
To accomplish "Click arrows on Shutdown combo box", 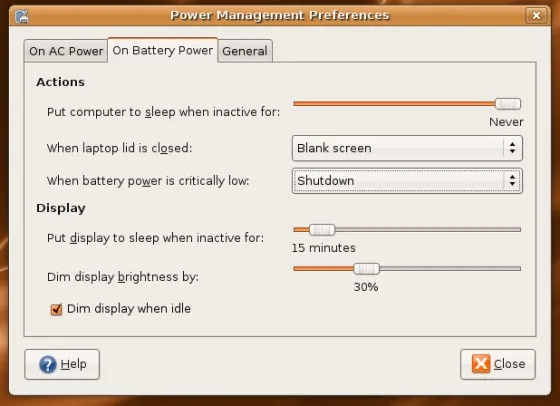I will (x=512, y=181).
